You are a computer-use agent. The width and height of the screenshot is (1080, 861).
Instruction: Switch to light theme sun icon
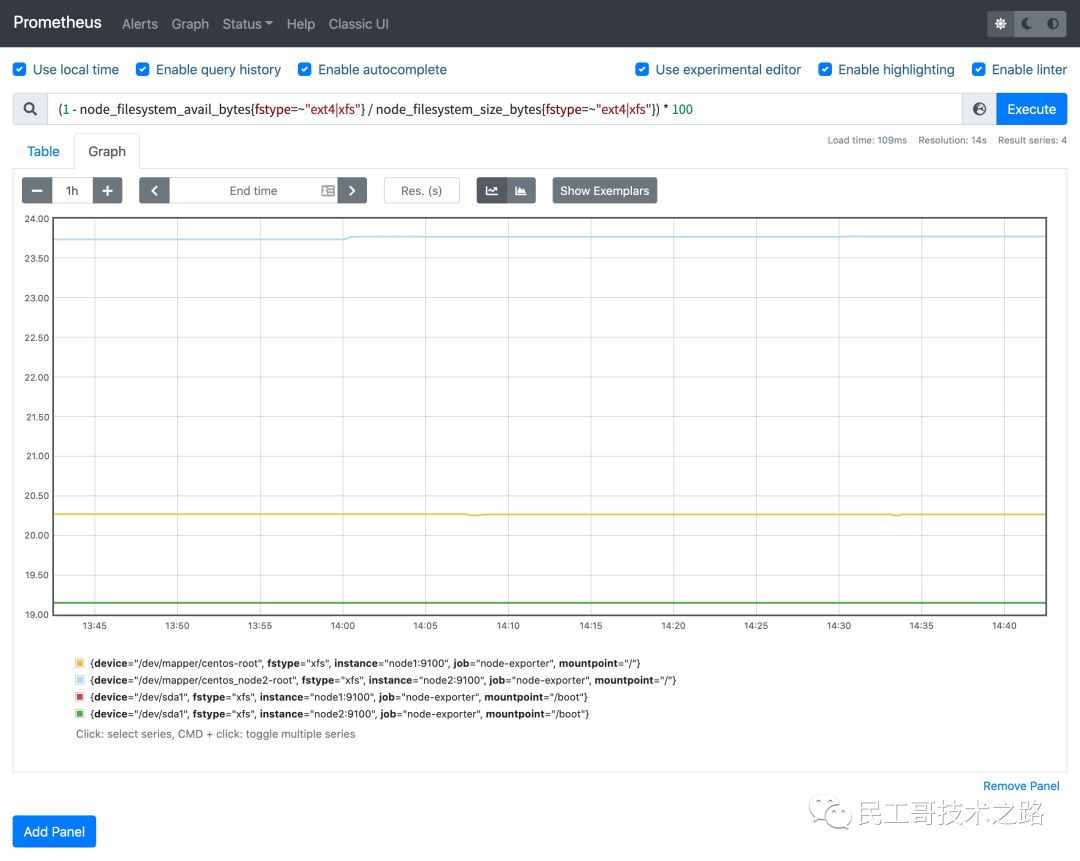click(1001, 23)
